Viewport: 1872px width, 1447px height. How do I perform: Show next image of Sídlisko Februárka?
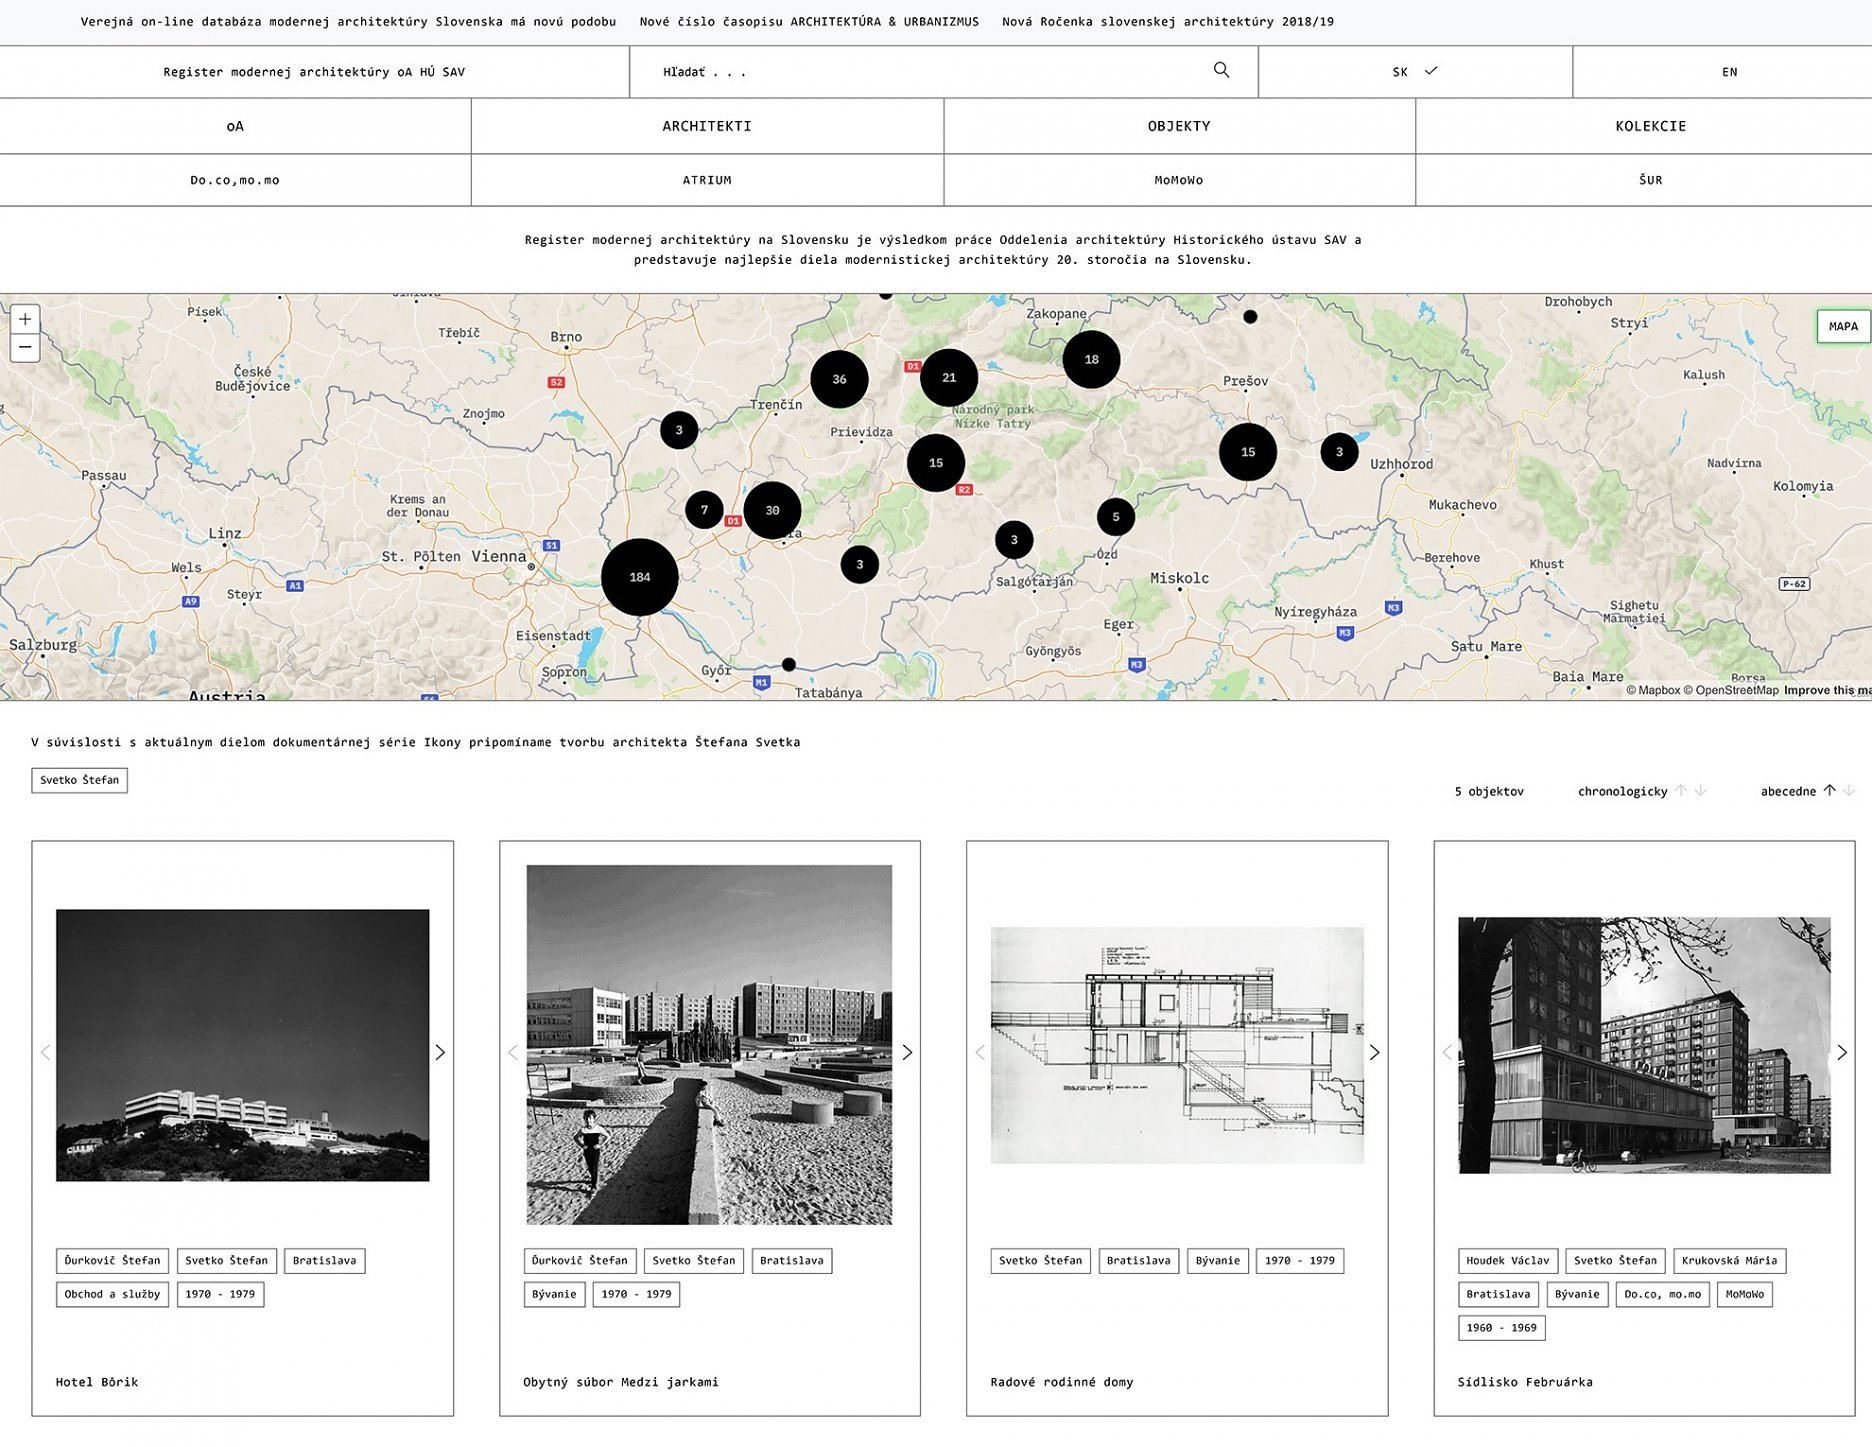1842,1052
